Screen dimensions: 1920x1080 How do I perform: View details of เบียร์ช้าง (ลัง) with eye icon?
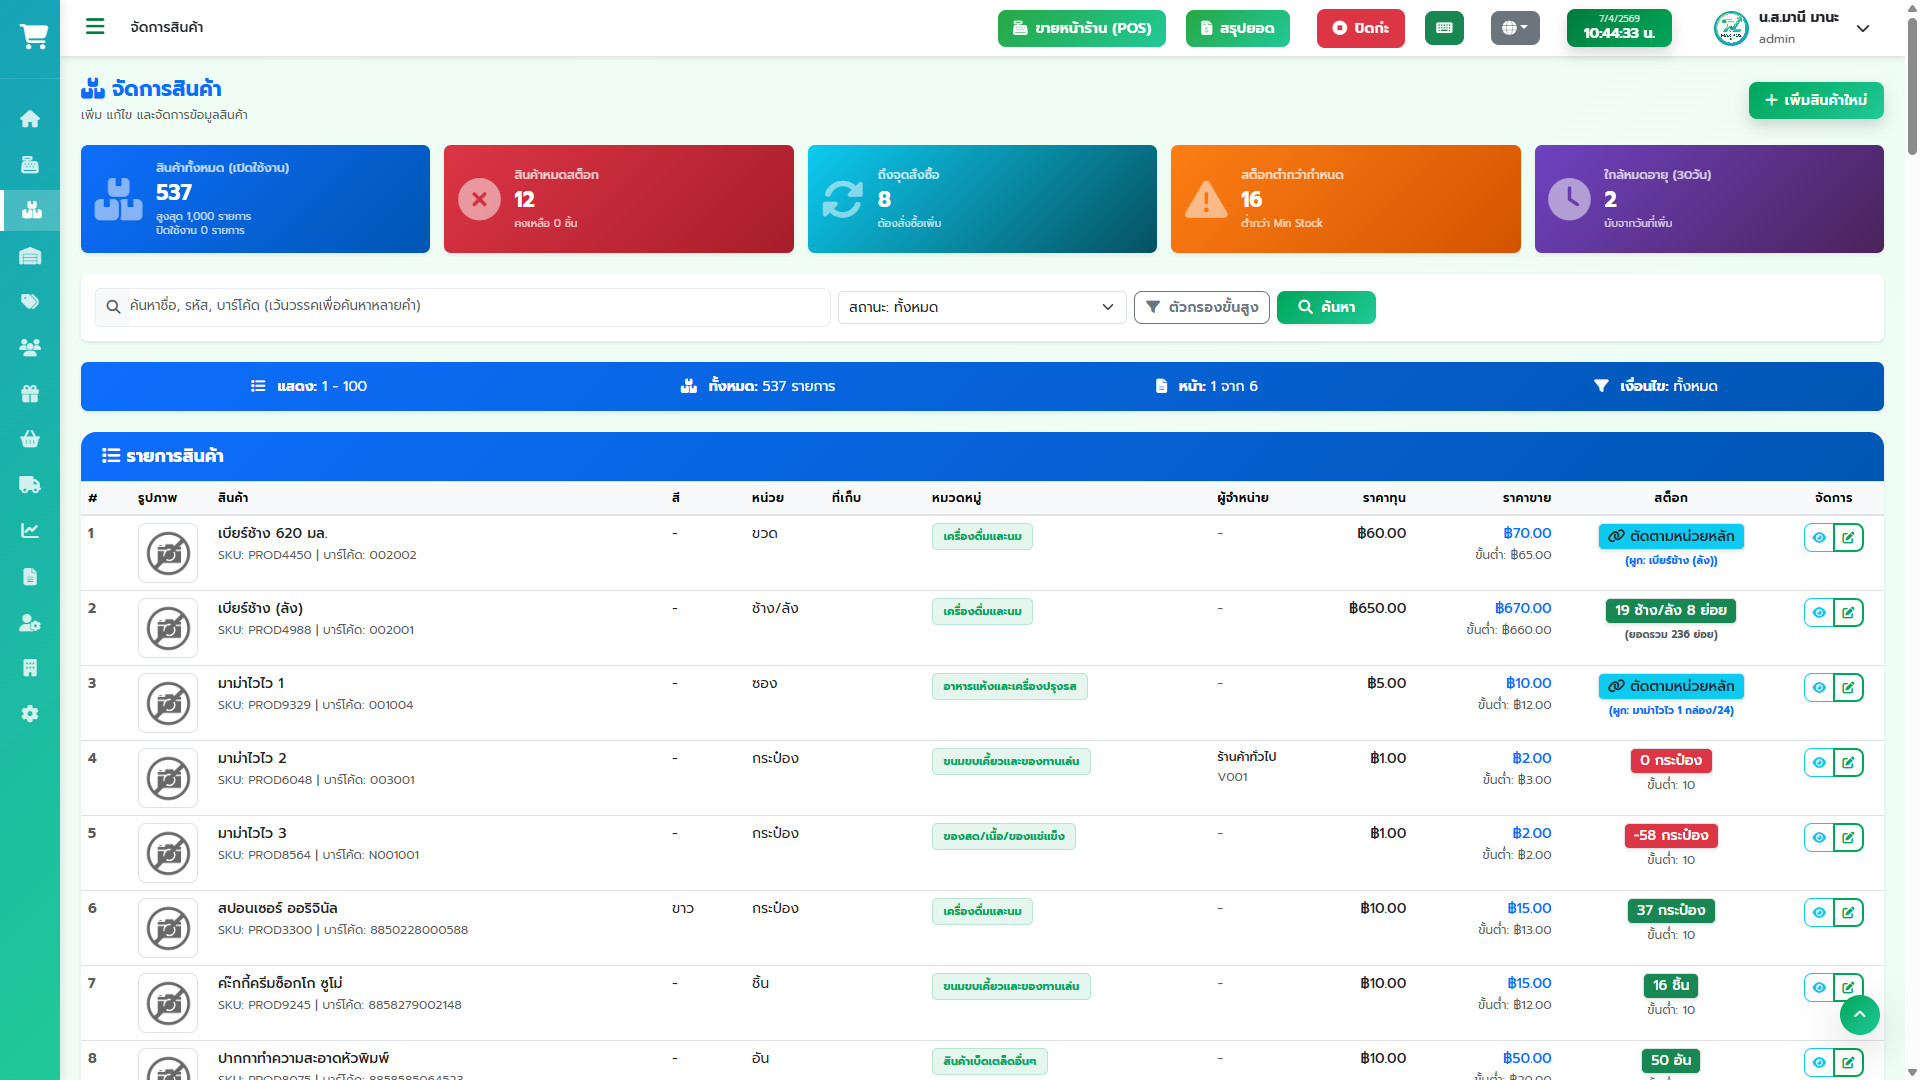point(1819,613)
